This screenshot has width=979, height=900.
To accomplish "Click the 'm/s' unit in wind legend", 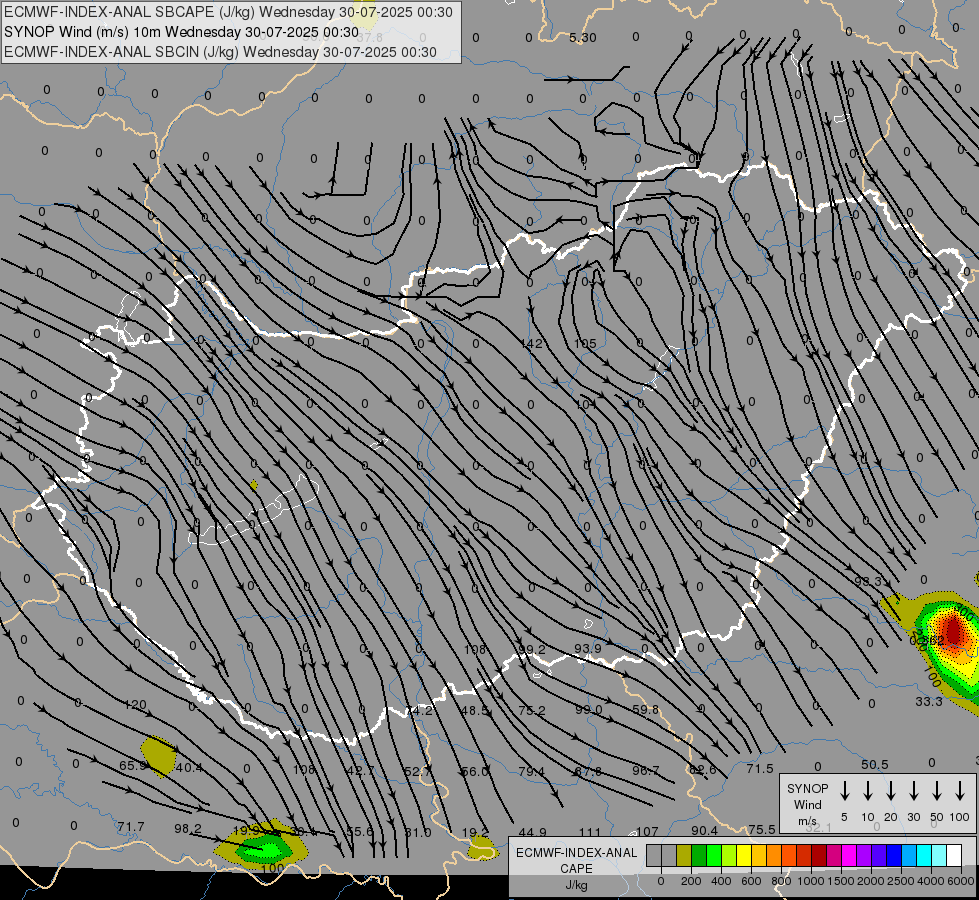I will (x=807, y=821).
